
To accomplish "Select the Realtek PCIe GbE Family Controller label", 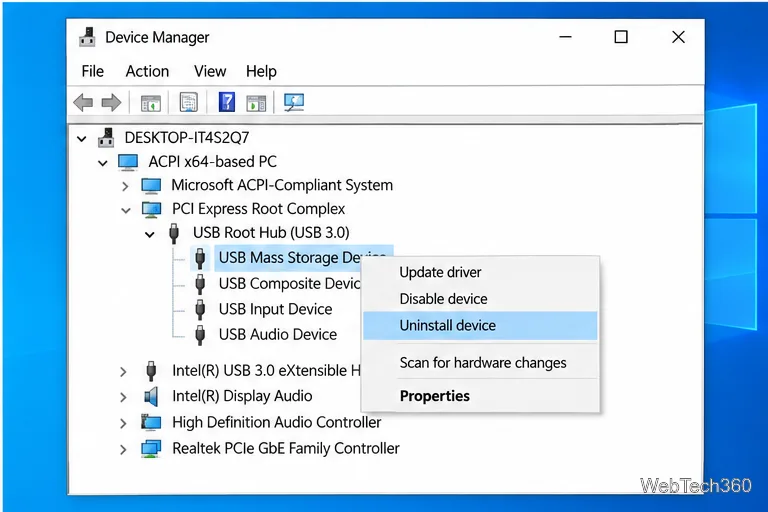I will coord(286,448).
